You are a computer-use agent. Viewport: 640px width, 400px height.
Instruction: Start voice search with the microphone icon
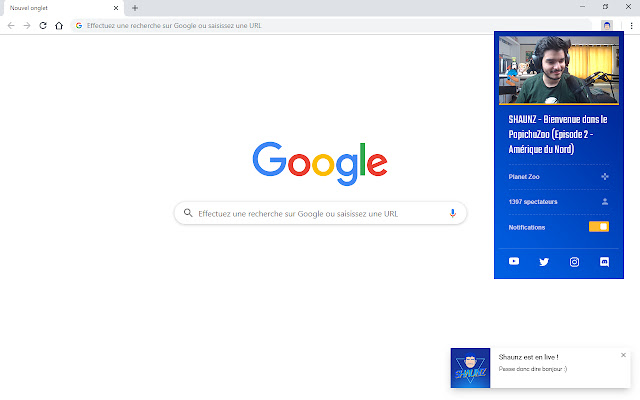coord(453,213)
